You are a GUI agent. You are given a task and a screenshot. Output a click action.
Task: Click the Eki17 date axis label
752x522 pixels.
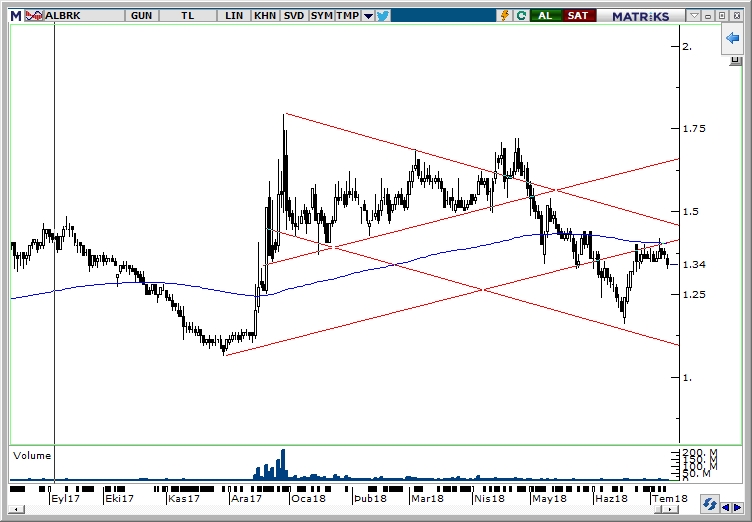119,498
